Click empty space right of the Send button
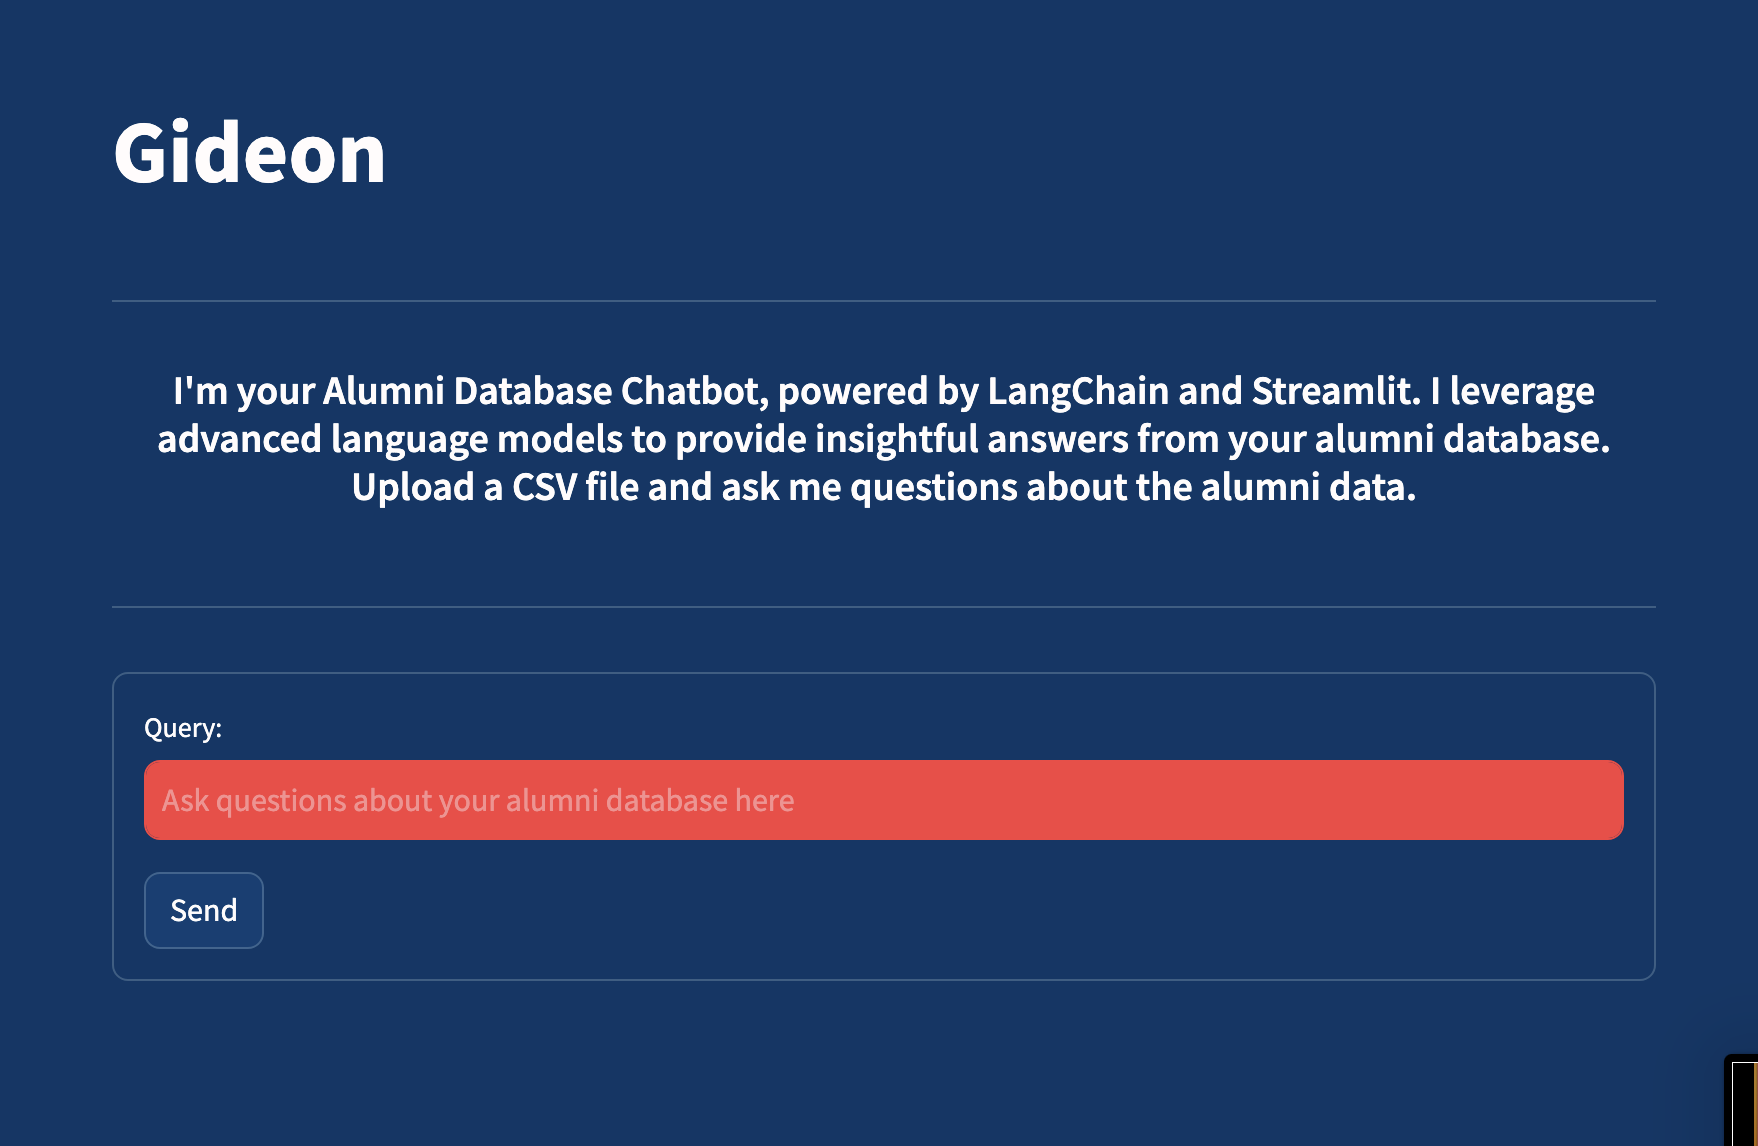1758x1146 pixels. tap(900, 910)
